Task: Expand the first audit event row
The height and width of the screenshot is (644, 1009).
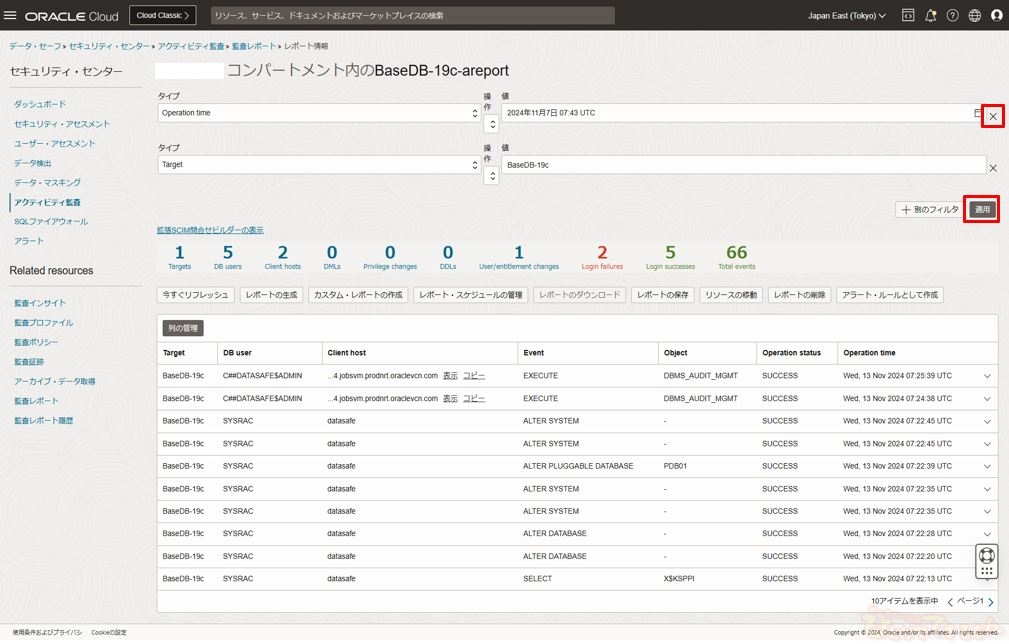Action: [987, 376]
